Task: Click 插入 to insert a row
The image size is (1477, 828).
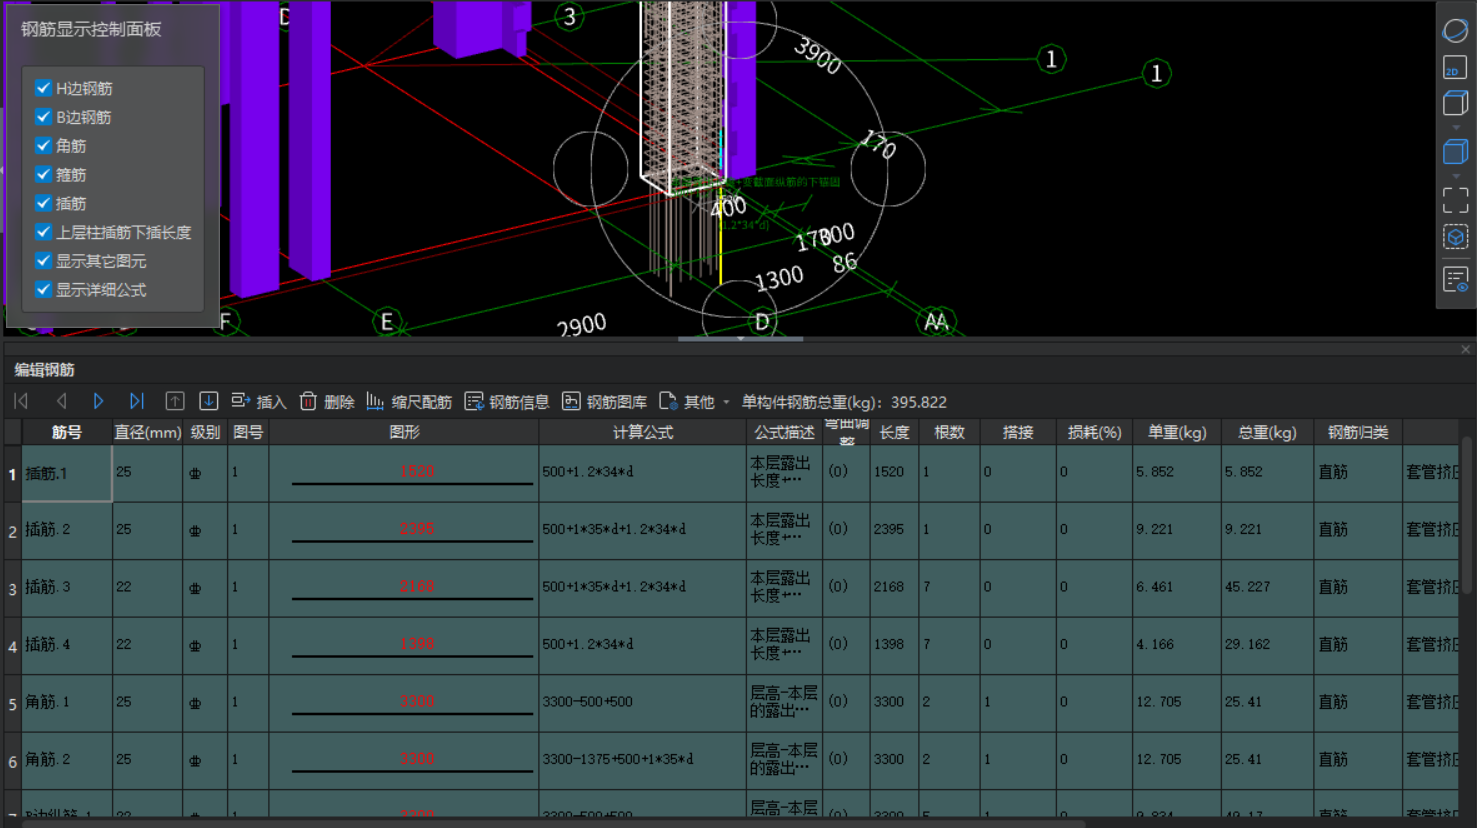Action: (259, 402)
